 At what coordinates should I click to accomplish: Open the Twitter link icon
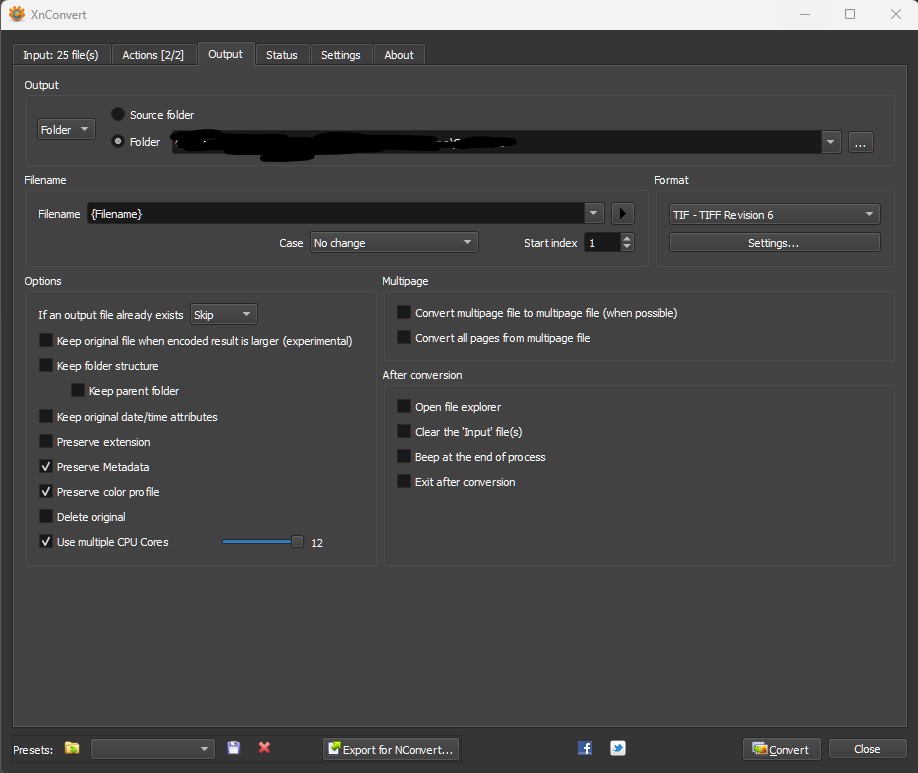click(x=618, y=748)
